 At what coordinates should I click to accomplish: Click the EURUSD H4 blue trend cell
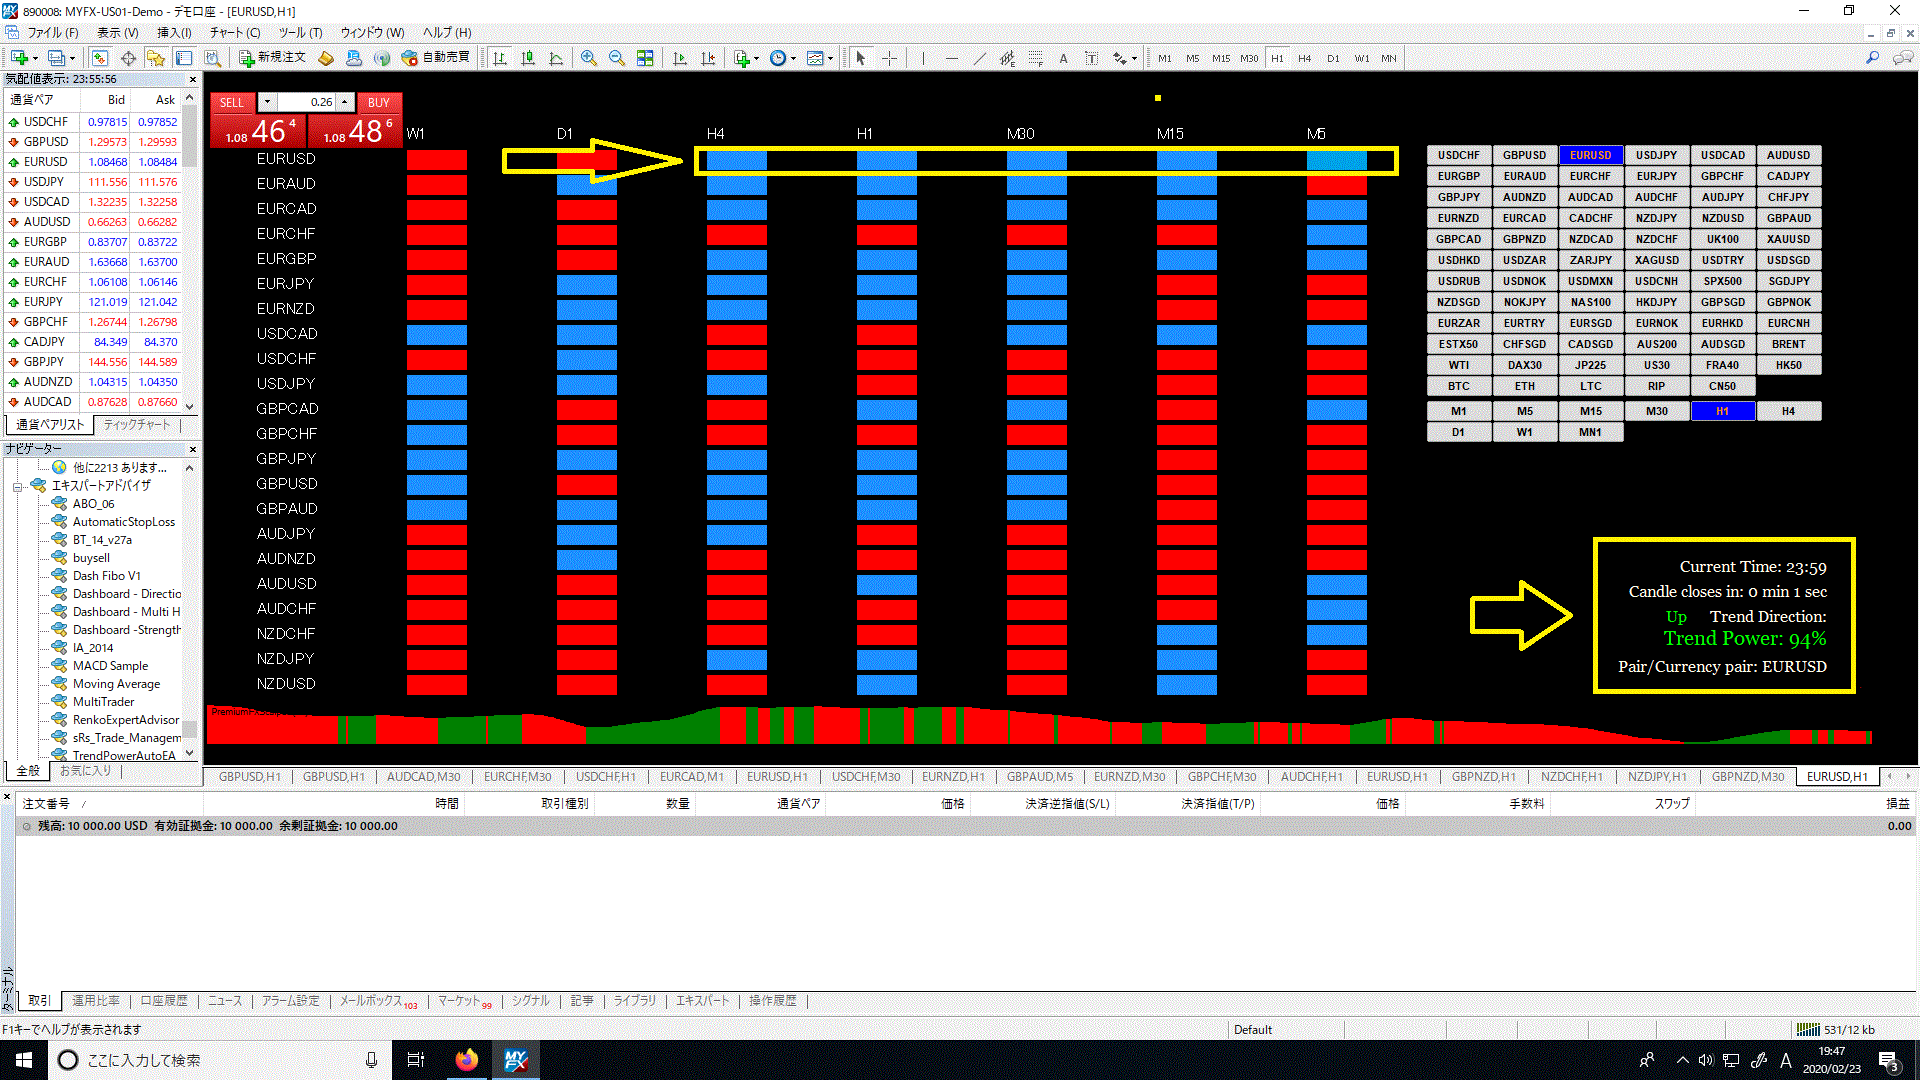pos(736,160)
